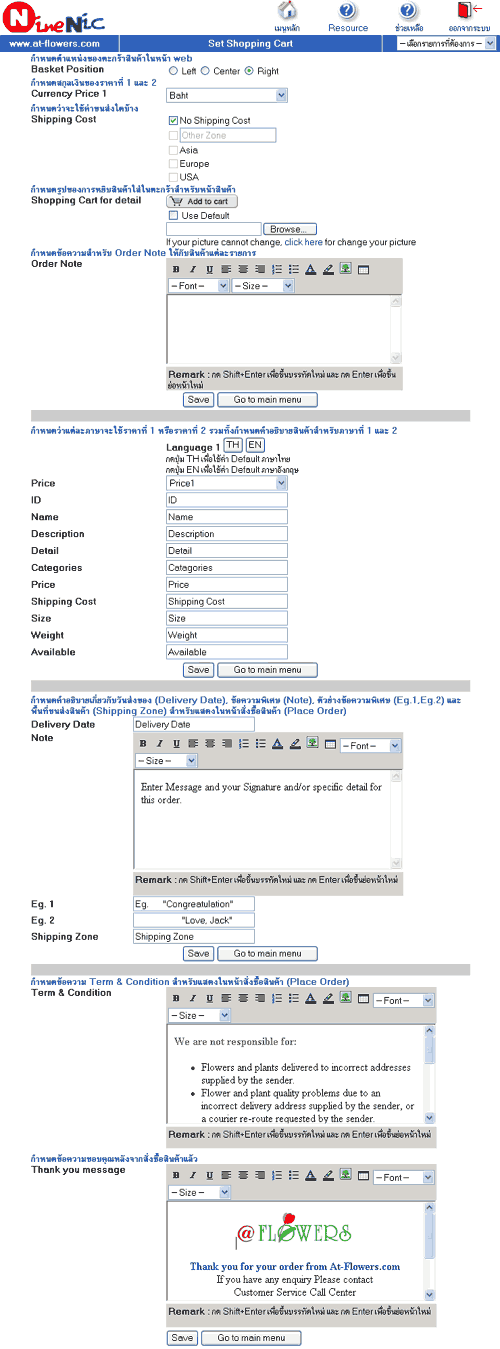Open Font dropdown in delivery Note editor
The width and height of the screenshot is (500, 1349).
[x=370, y=745]
